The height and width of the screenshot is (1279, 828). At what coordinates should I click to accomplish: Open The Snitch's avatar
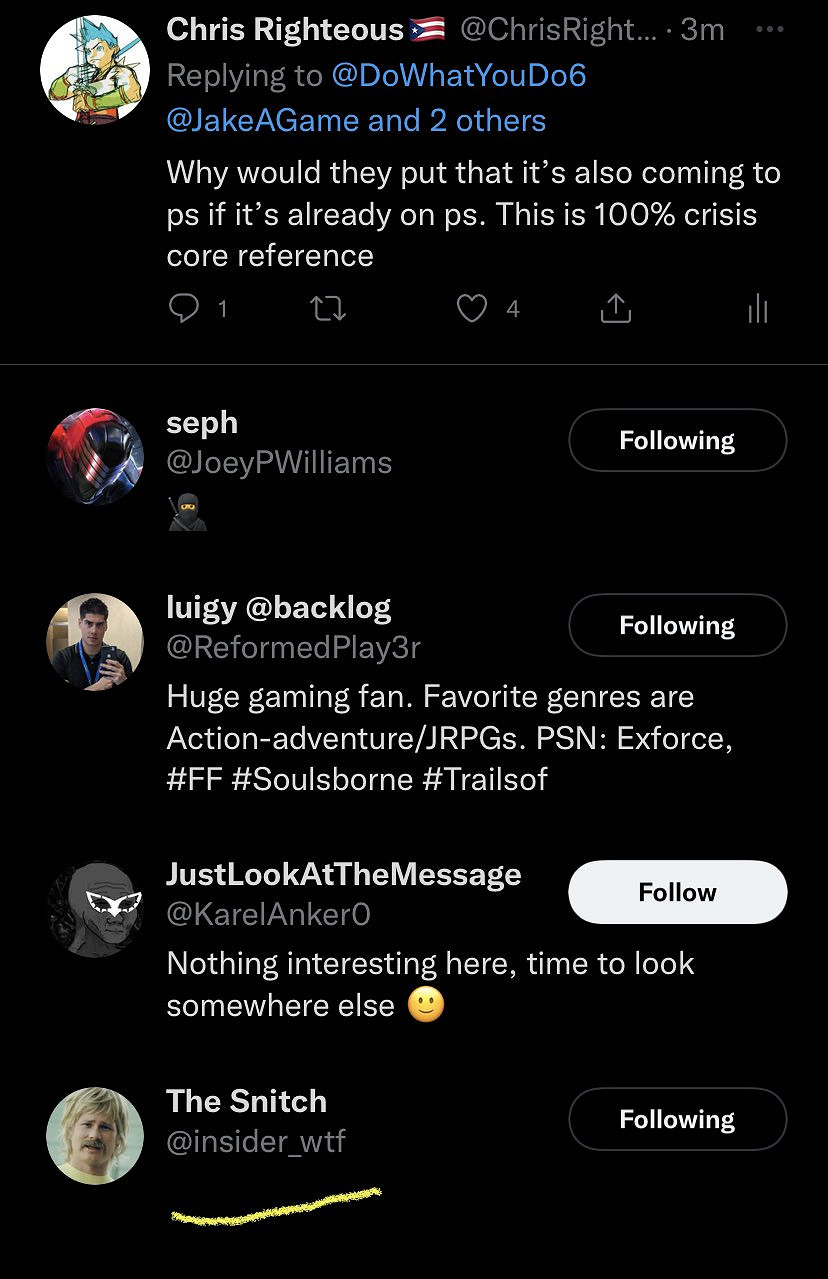(x=94, y=1136)
